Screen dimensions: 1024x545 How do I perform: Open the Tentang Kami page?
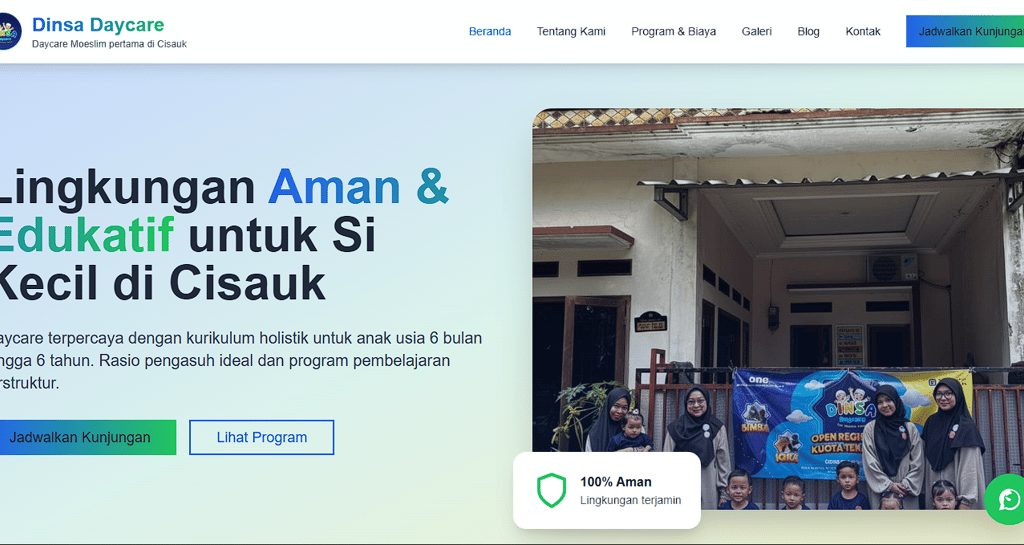click(571, 31)
